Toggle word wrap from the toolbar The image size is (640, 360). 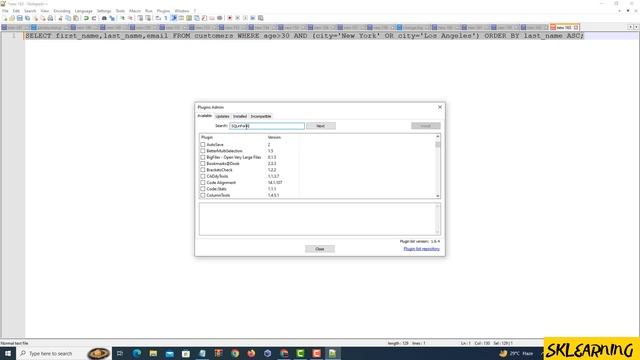(158, 18)
